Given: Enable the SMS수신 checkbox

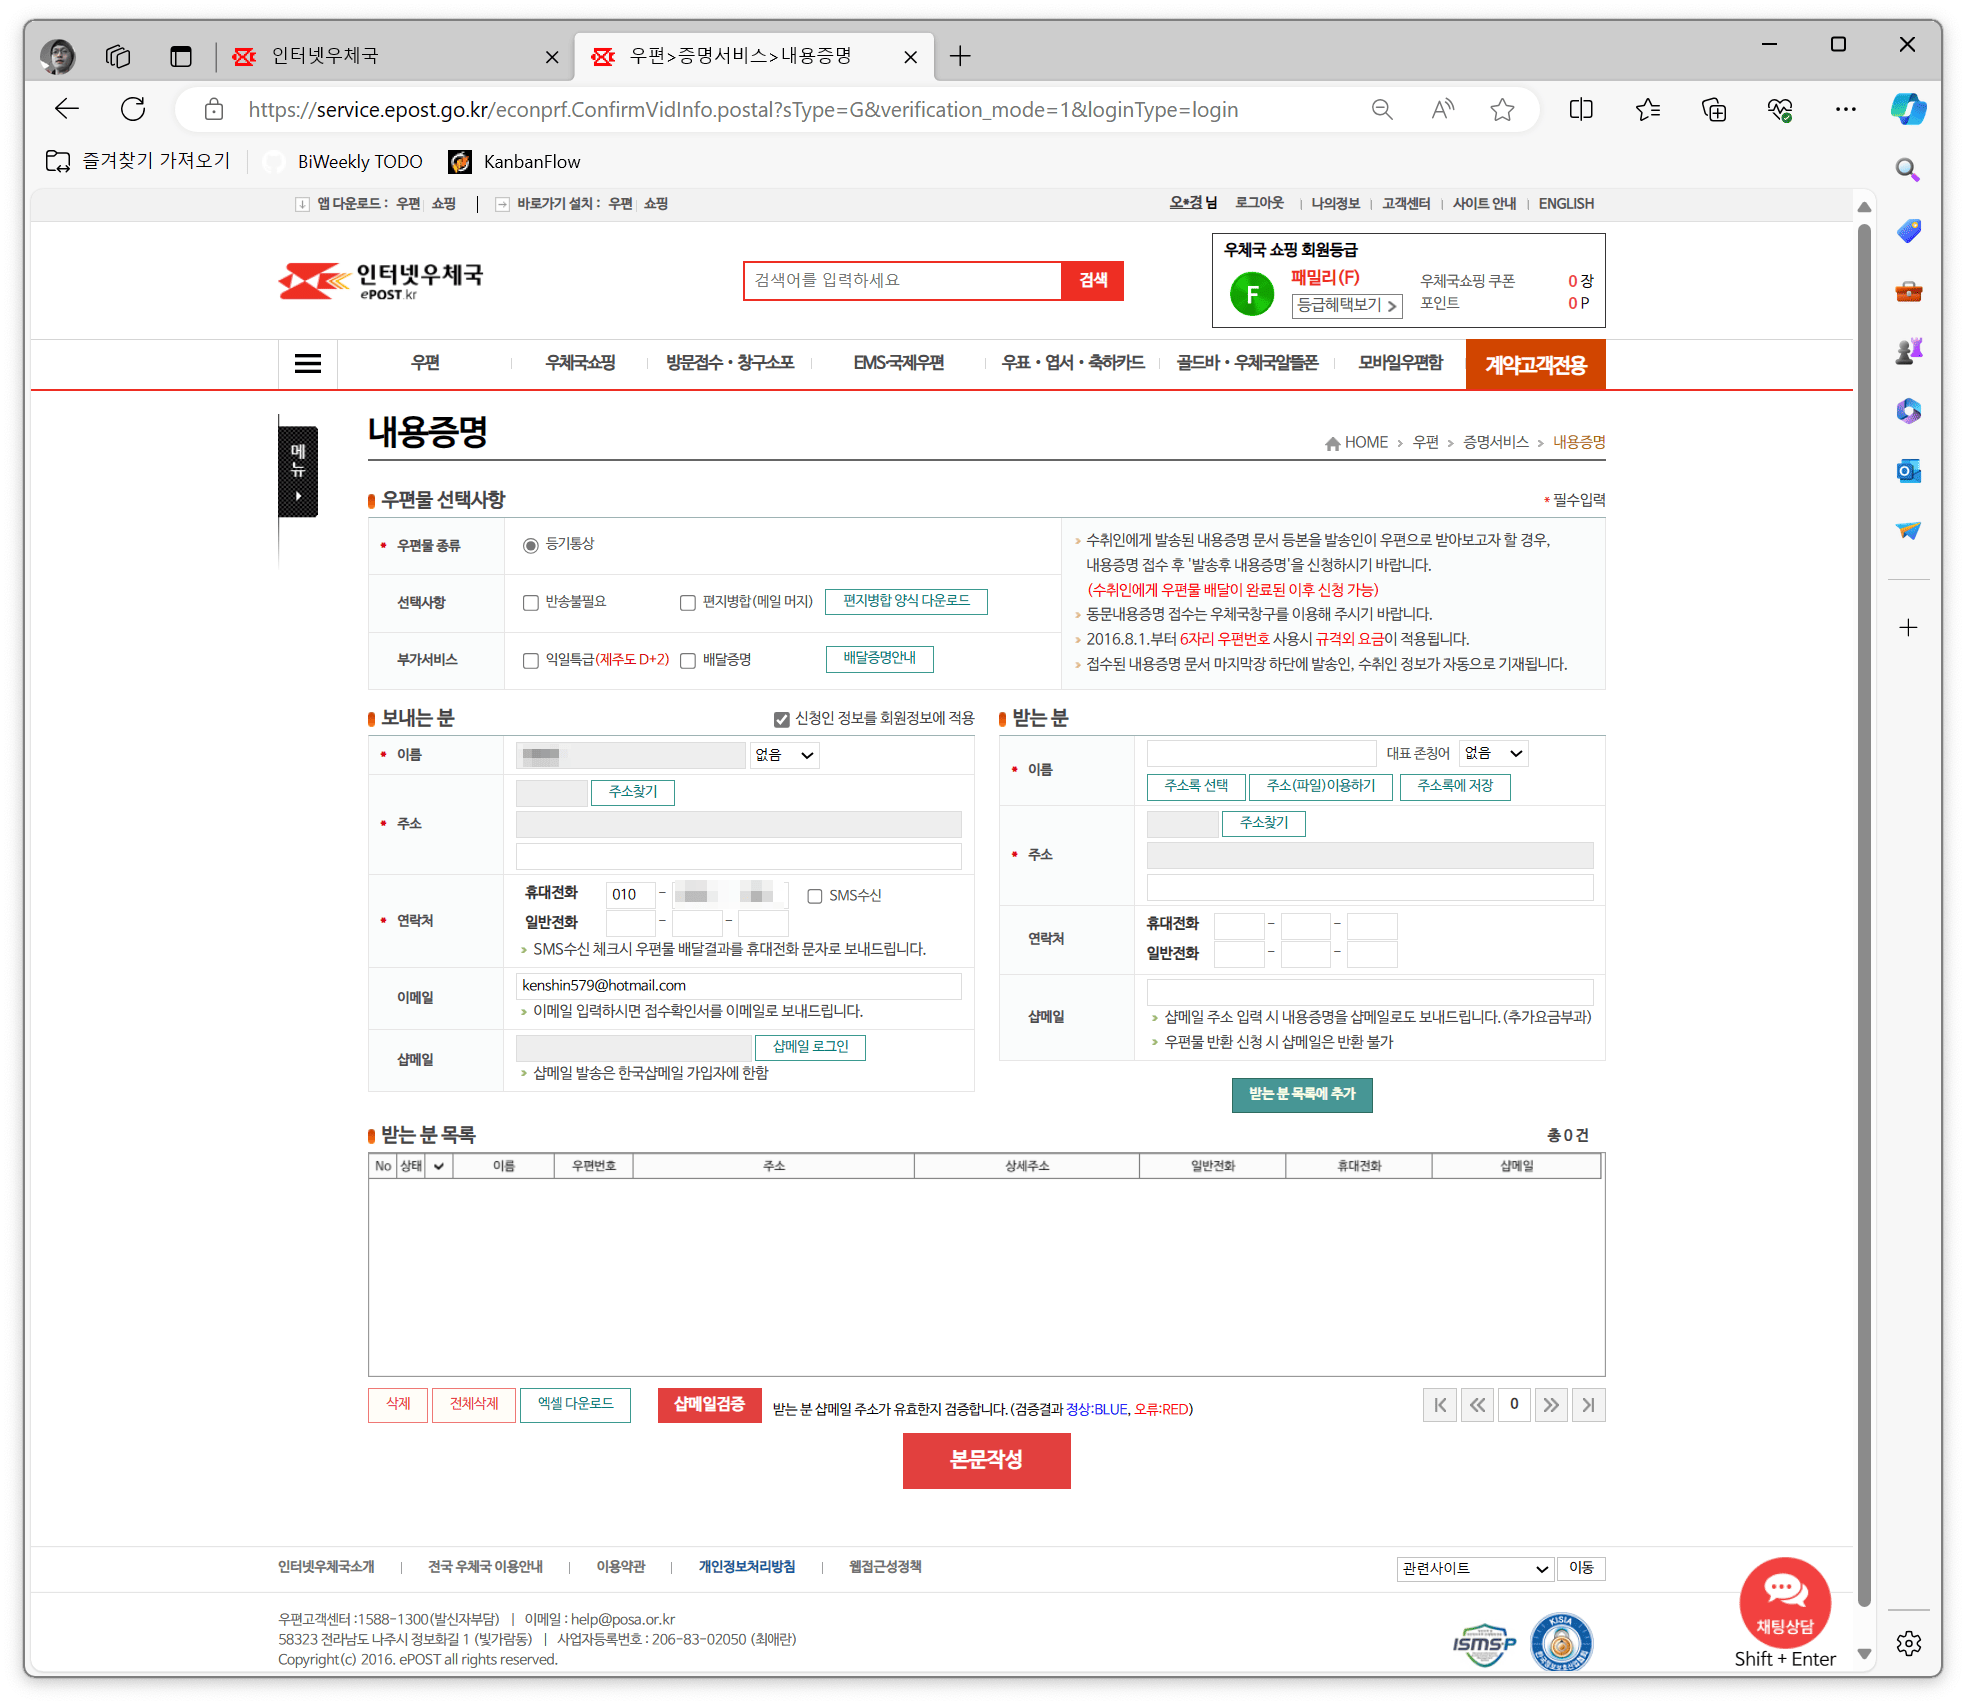Looking at the screenshot, I should [815, 896].
